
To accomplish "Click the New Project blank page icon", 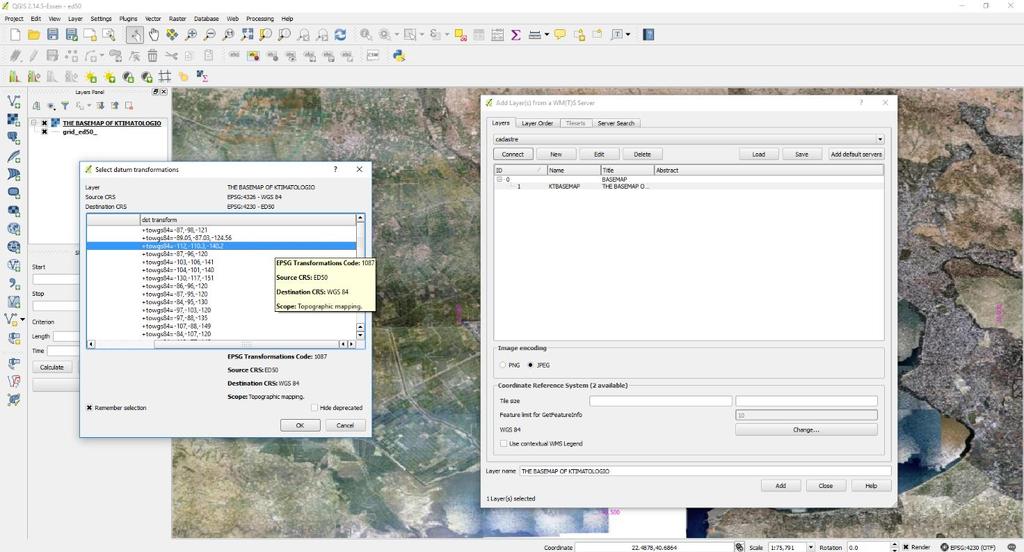I will [x=14, y=35].
